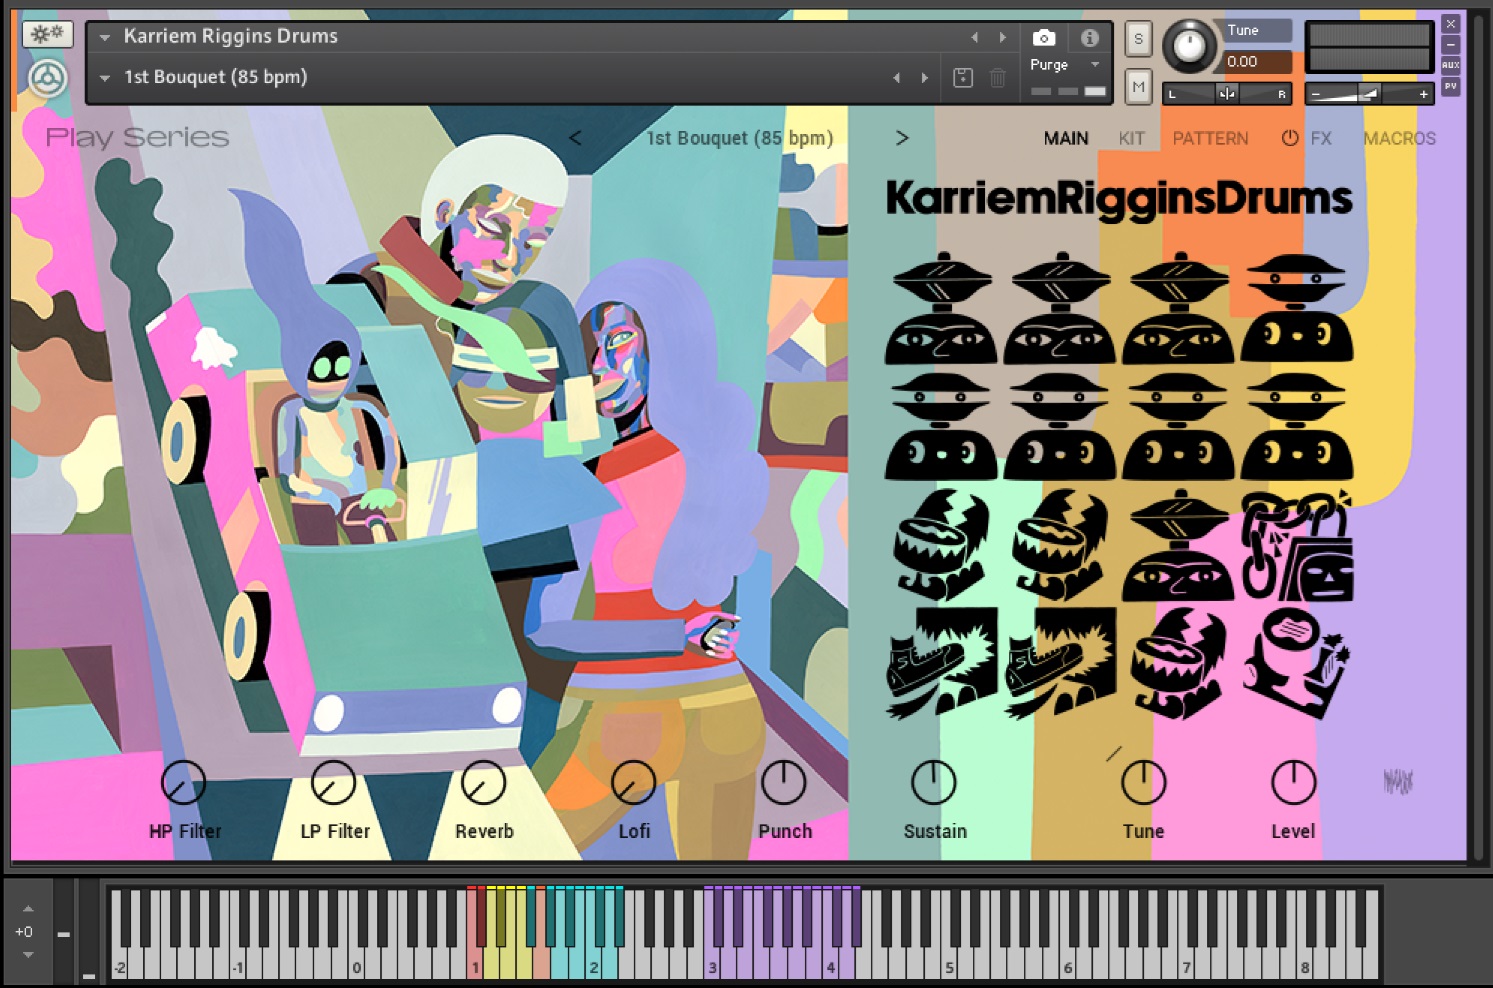1493x988 pixels.
Task: Trigger the monster drum pad in bottom row
Action: (x=1178, y=663)
